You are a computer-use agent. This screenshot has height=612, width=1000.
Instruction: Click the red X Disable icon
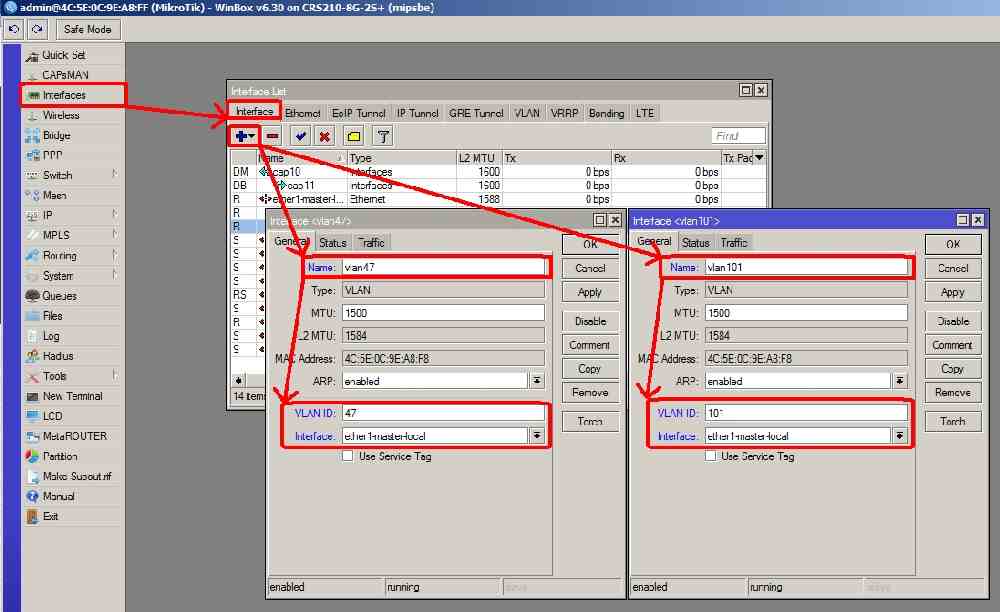pyautogui.click(x=324, y=136)
